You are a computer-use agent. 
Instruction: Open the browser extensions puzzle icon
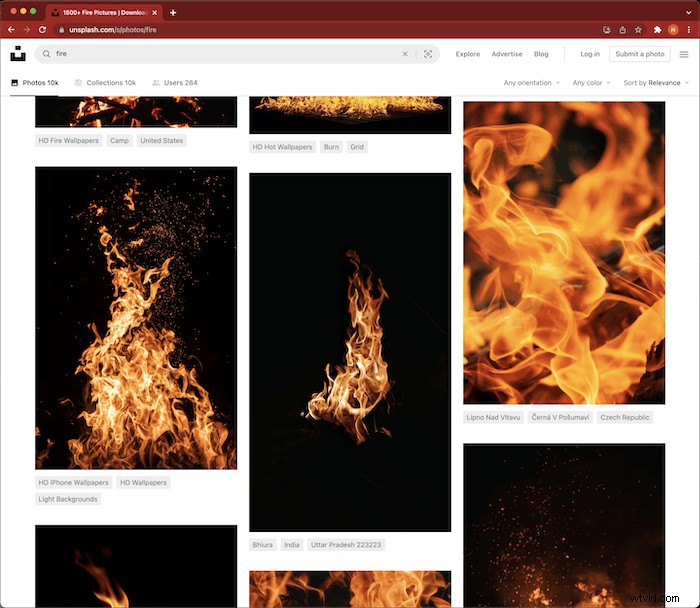[658, 30]
